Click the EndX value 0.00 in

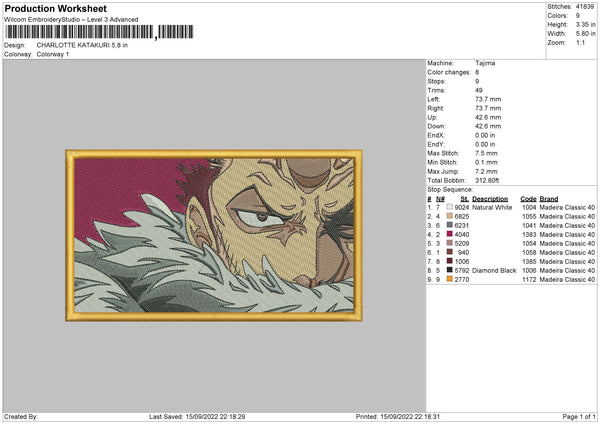485,135
